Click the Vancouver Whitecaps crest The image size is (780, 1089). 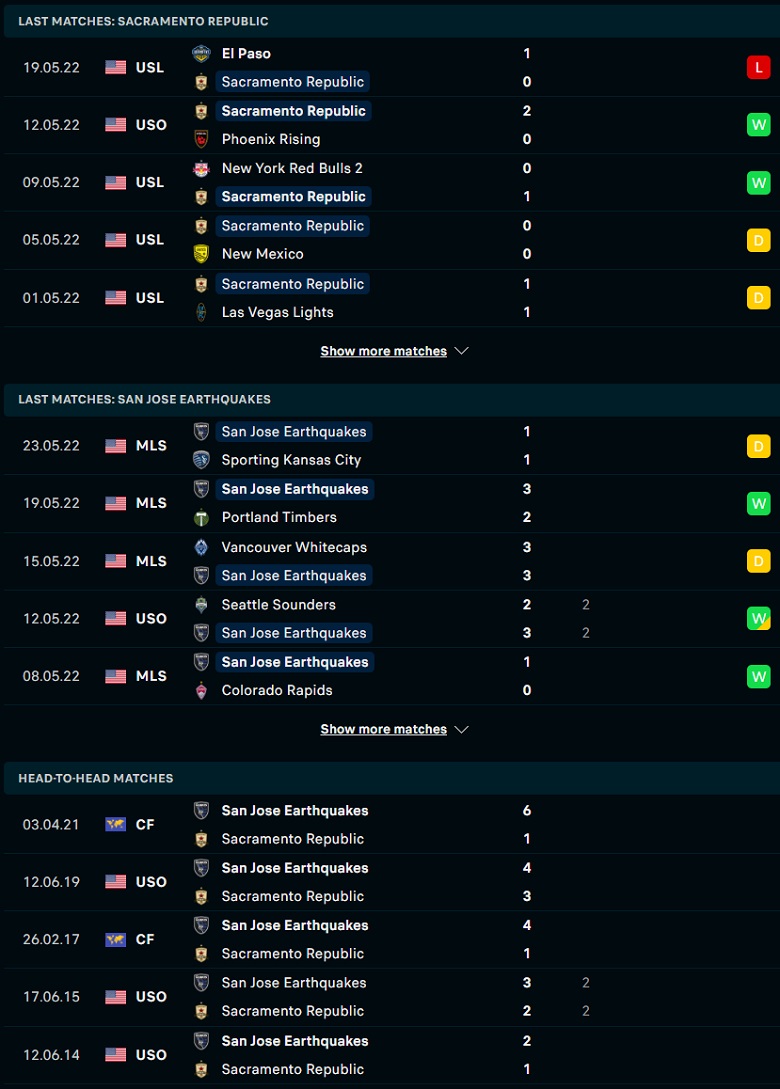click(x=201, y=547)
